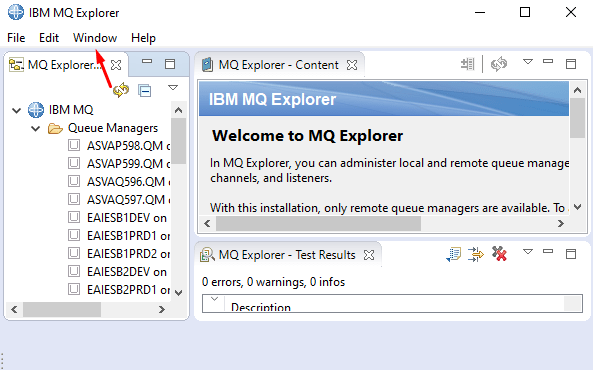Screen dimensions: 593x370
Task: Click the icon beside EAIESB1PRD2
Action: (74, 253)
